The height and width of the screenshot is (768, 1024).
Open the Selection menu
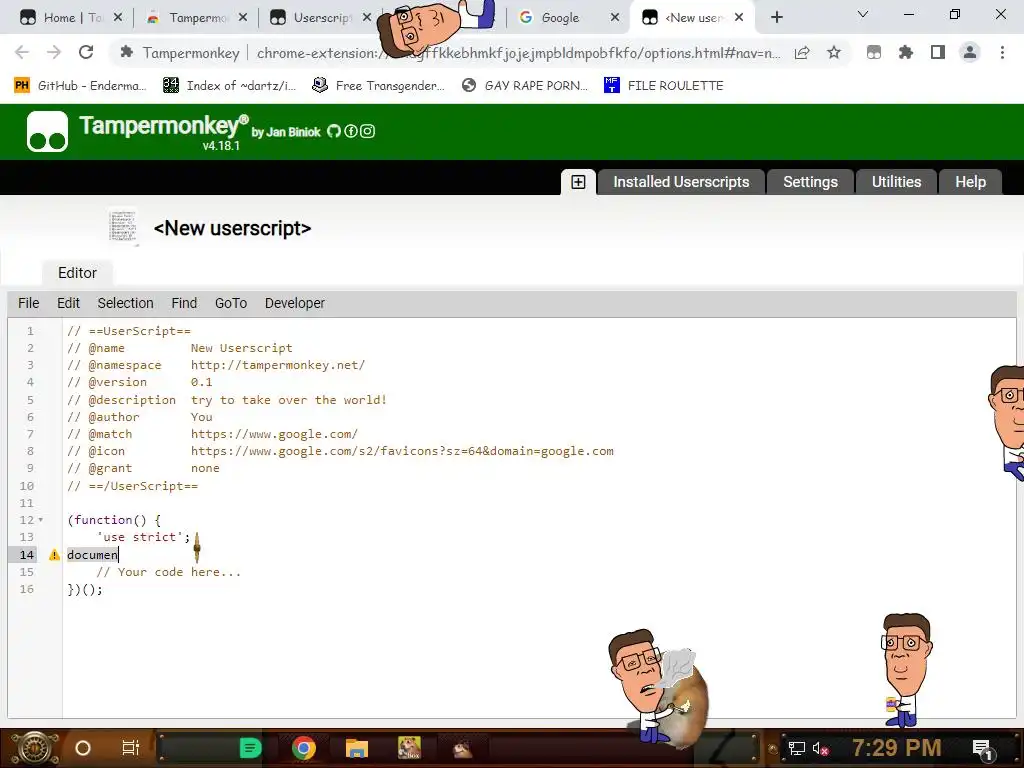pos(125,303)
